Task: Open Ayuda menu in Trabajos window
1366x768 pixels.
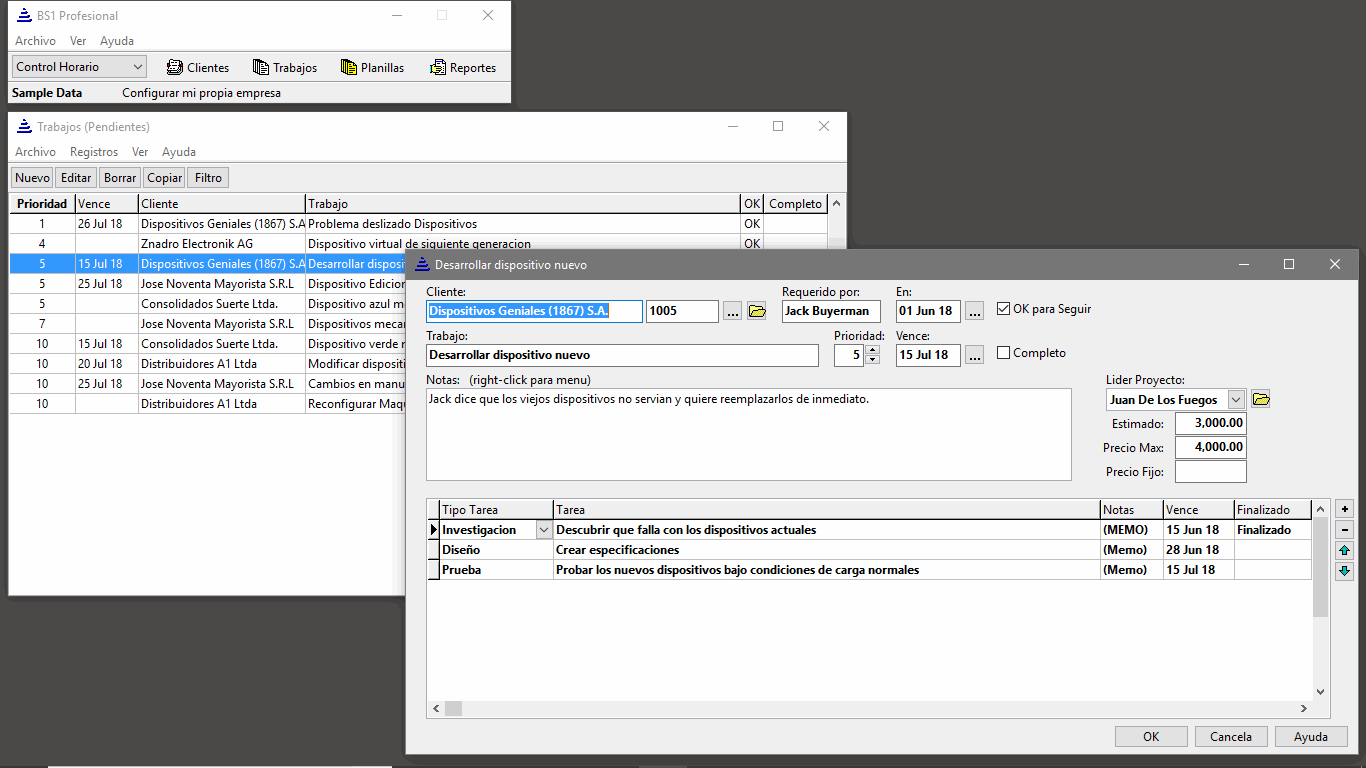Action: pyautogui.click(x=179, y=152)
